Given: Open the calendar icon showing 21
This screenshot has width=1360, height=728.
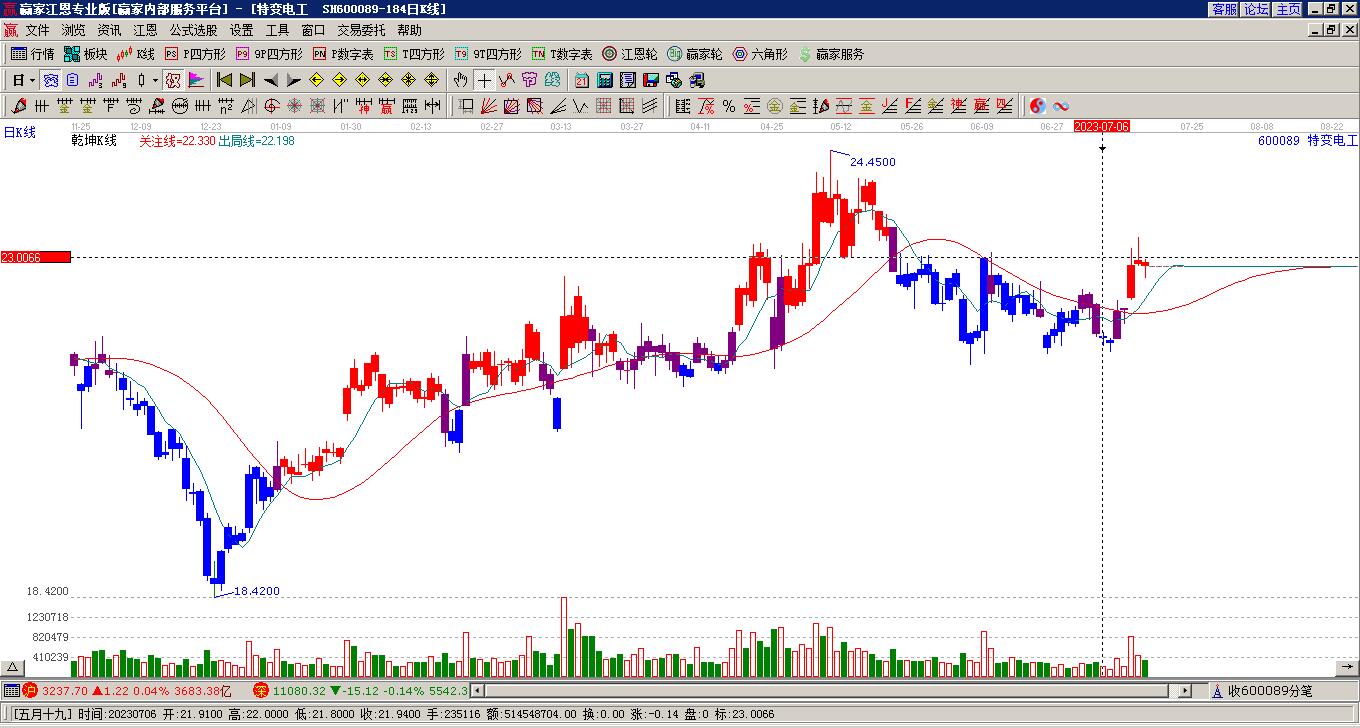Looking at the screenshot, I should pos(582,80).
